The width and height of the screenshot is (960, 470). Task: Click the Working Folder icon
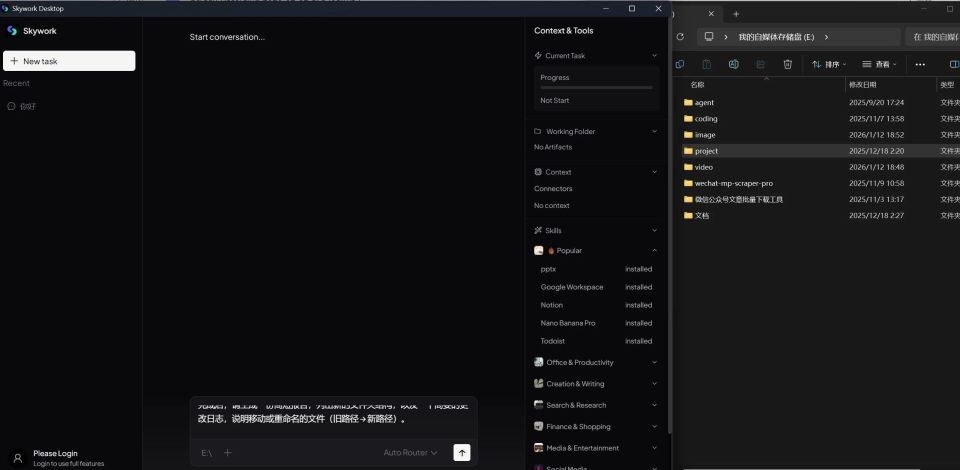click(x=538, y=132)
